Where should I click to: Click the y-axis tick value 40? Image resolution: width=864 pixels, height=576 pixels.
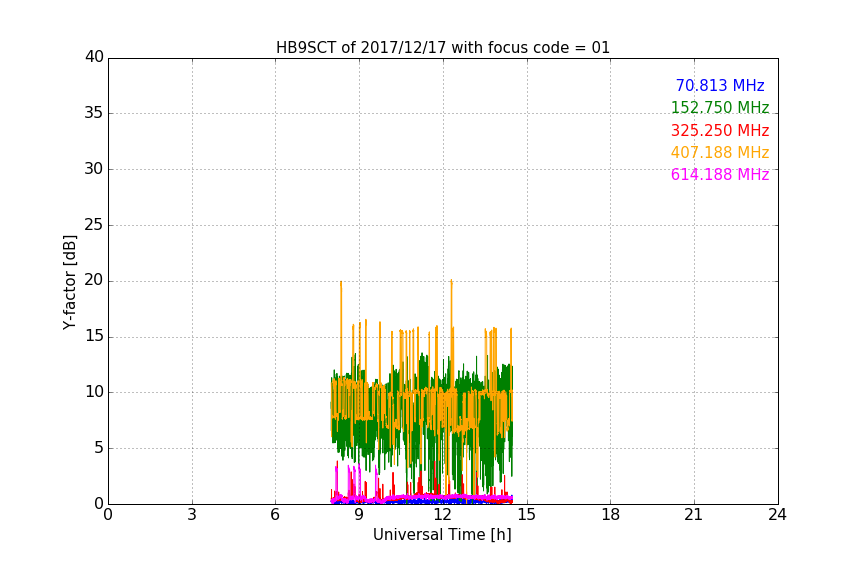[x=94, y=57]
